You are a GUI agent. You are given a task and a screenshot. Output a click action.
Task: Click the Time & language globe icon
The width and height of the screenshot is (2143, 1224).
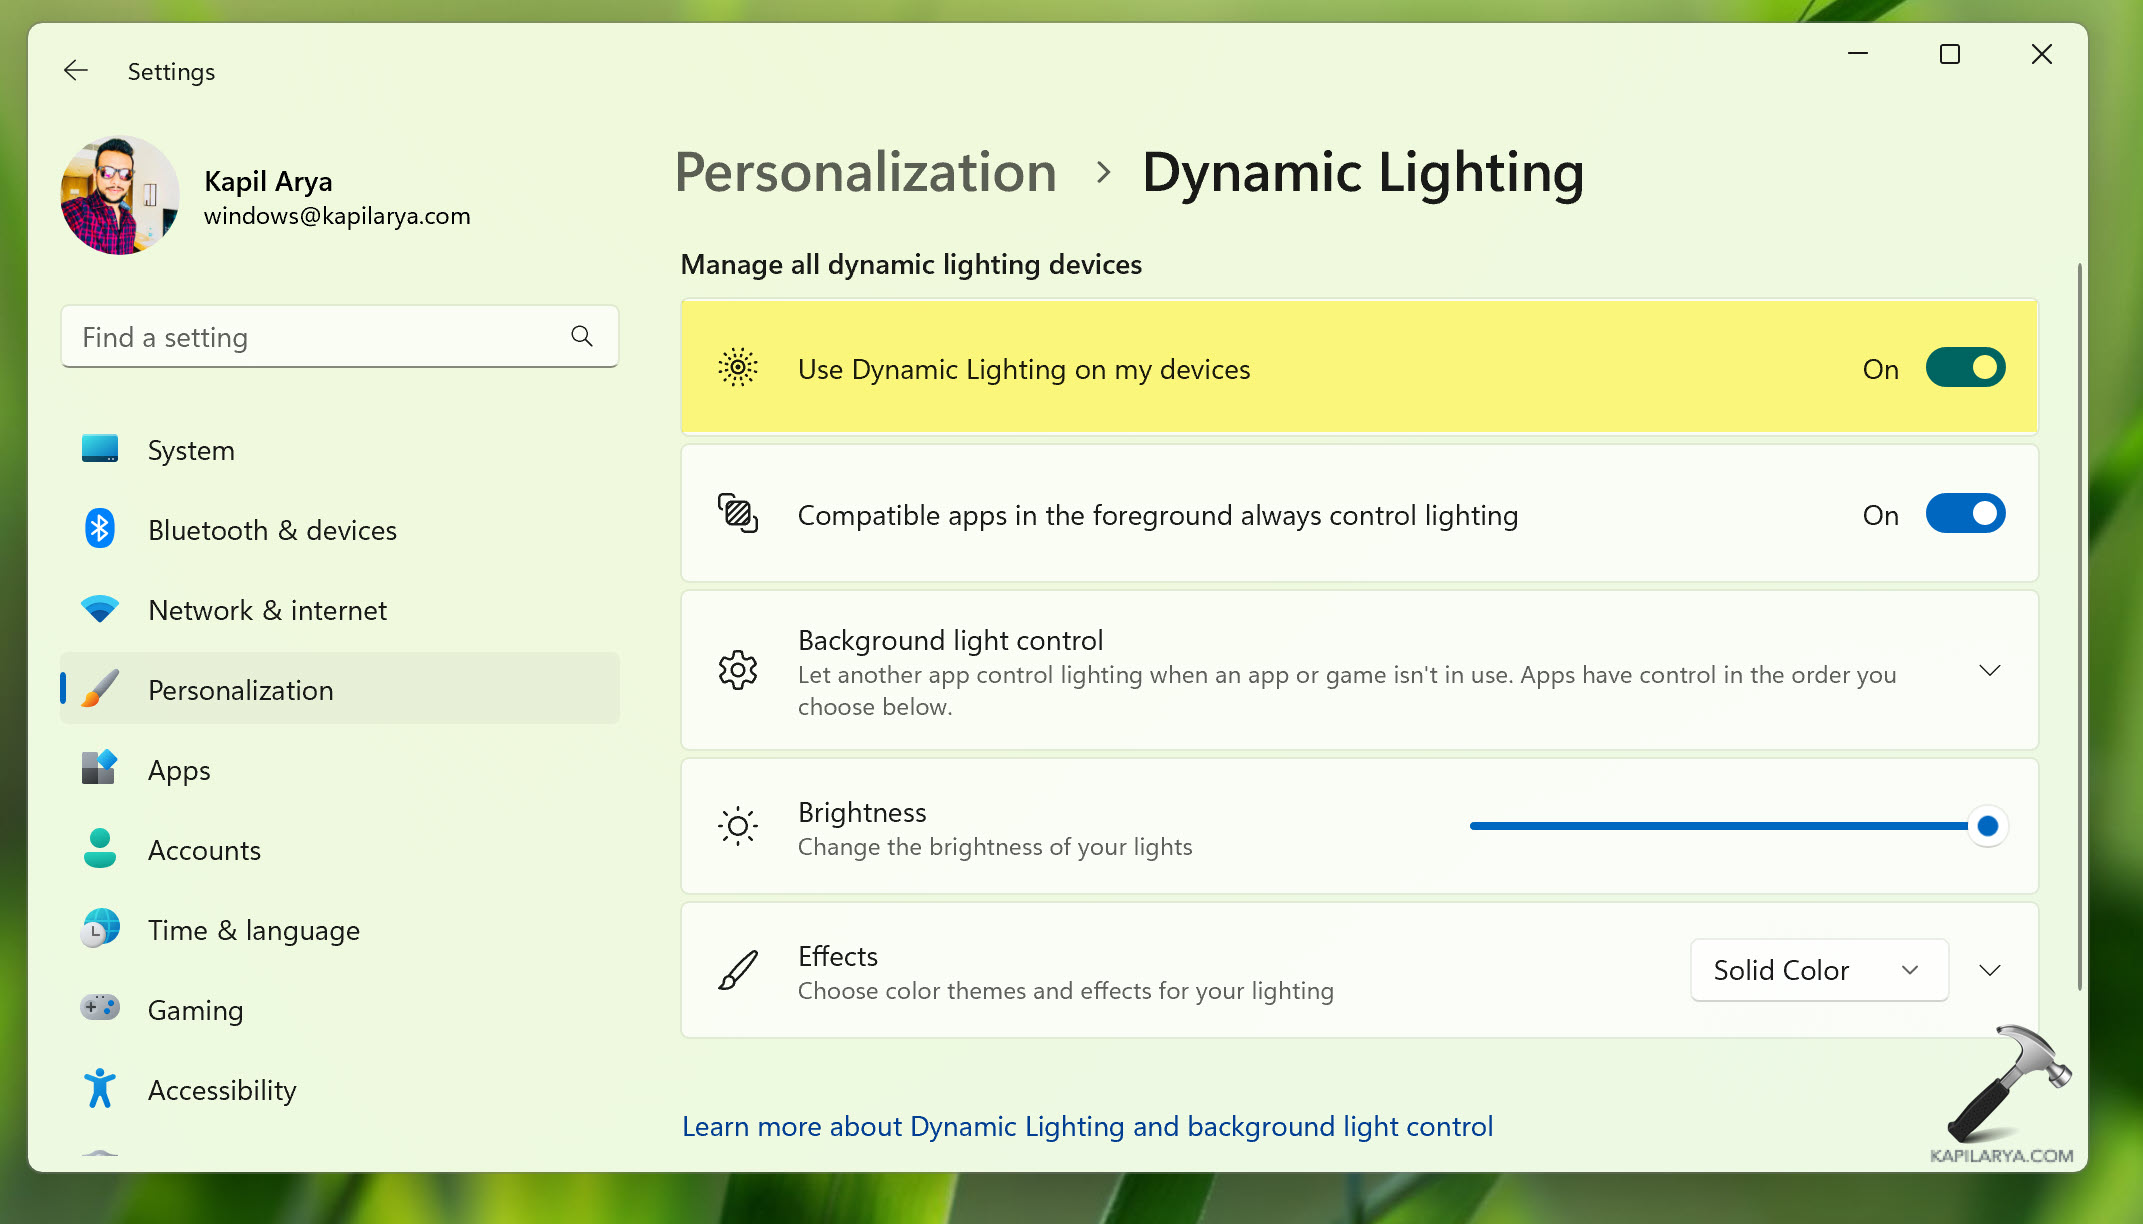coord(100,929)
